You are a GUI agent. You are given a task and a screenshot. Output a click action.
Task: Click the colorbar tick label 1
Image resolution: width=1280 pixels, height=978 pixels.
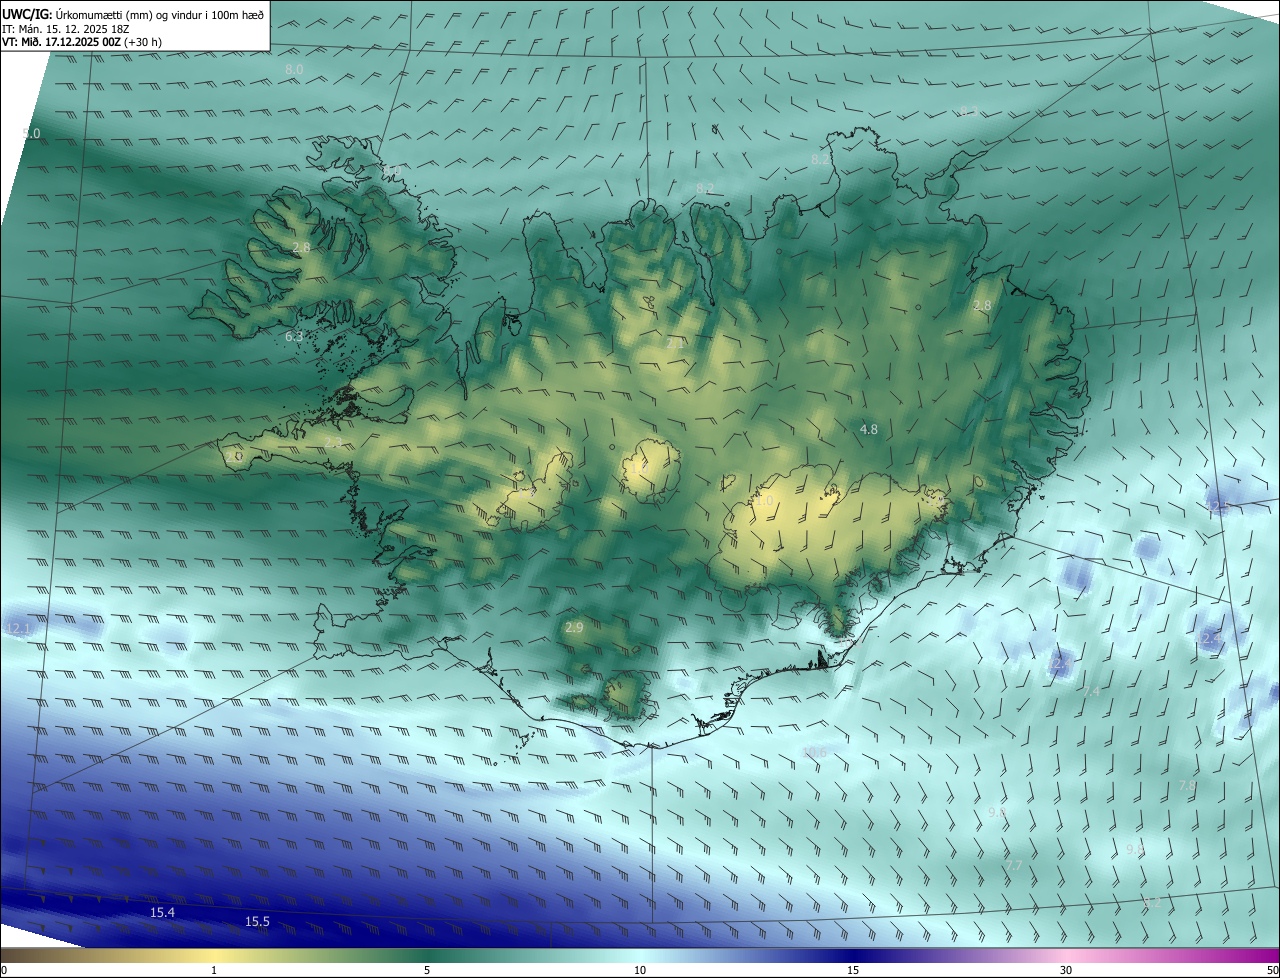tap(214, 970)
